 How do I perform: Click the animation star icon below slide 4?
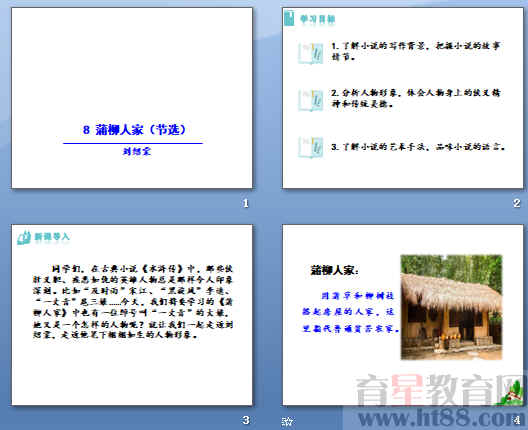click(x=287, y=421)
